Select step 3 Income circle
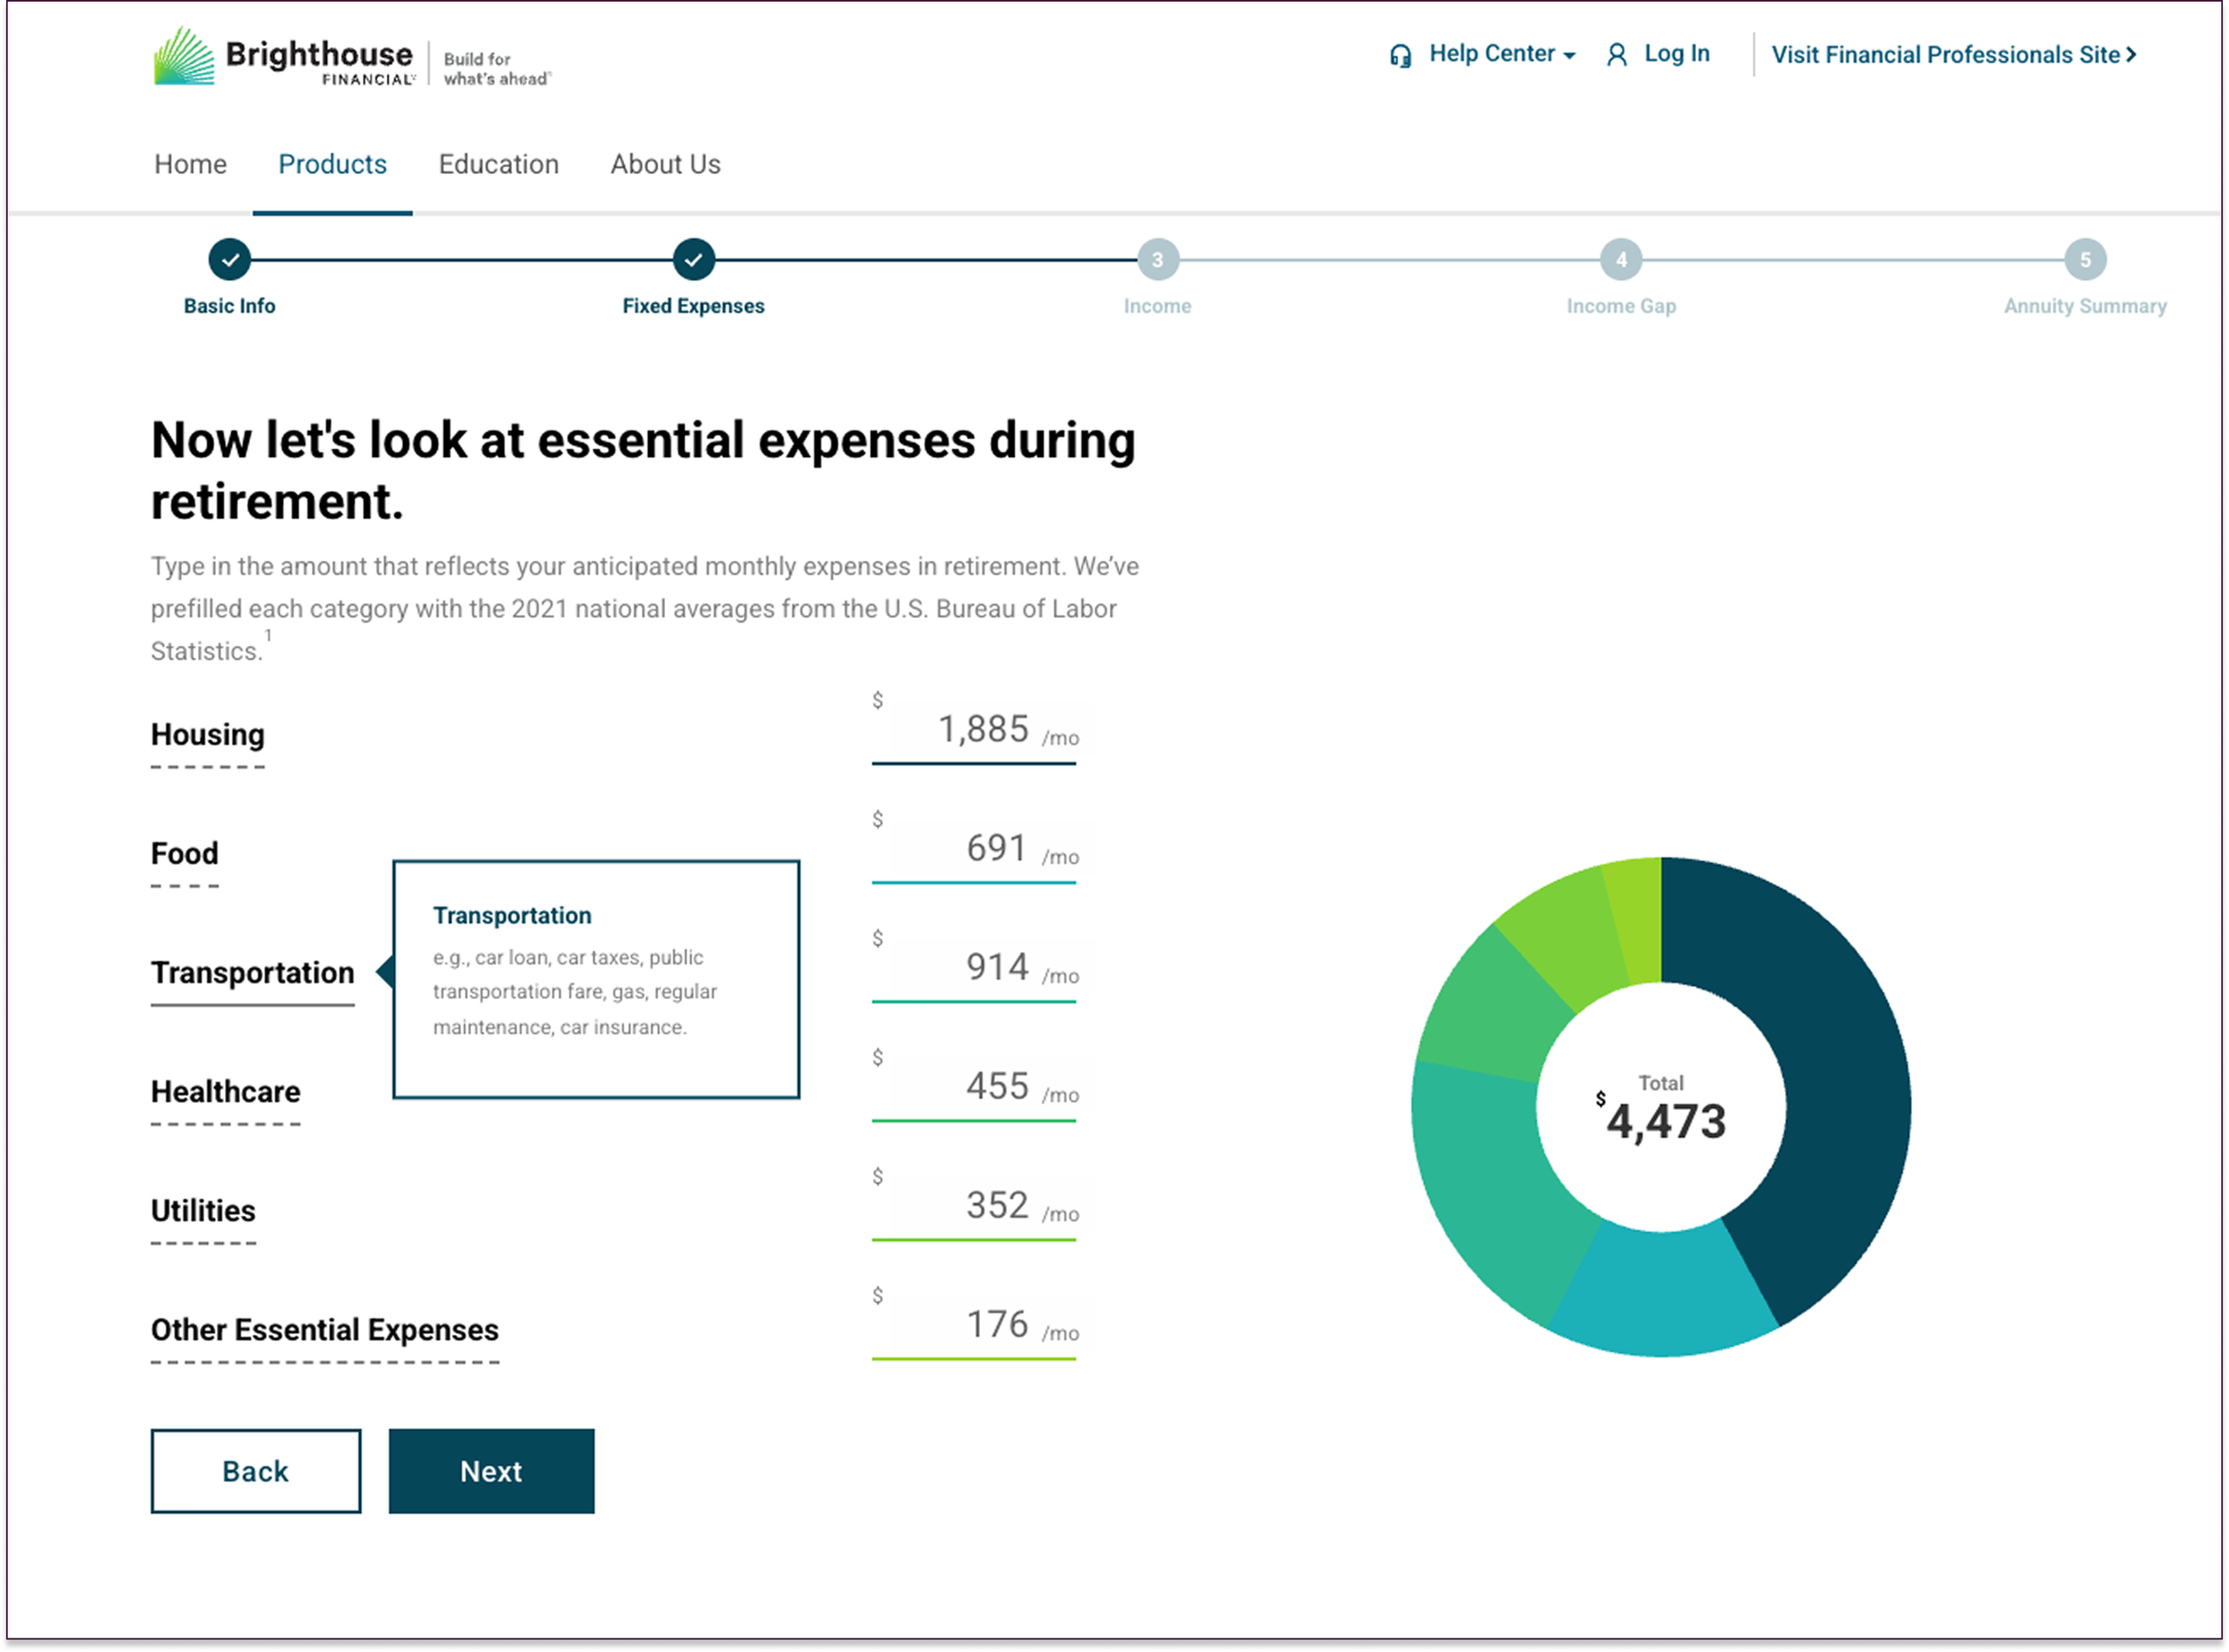 1157,260
